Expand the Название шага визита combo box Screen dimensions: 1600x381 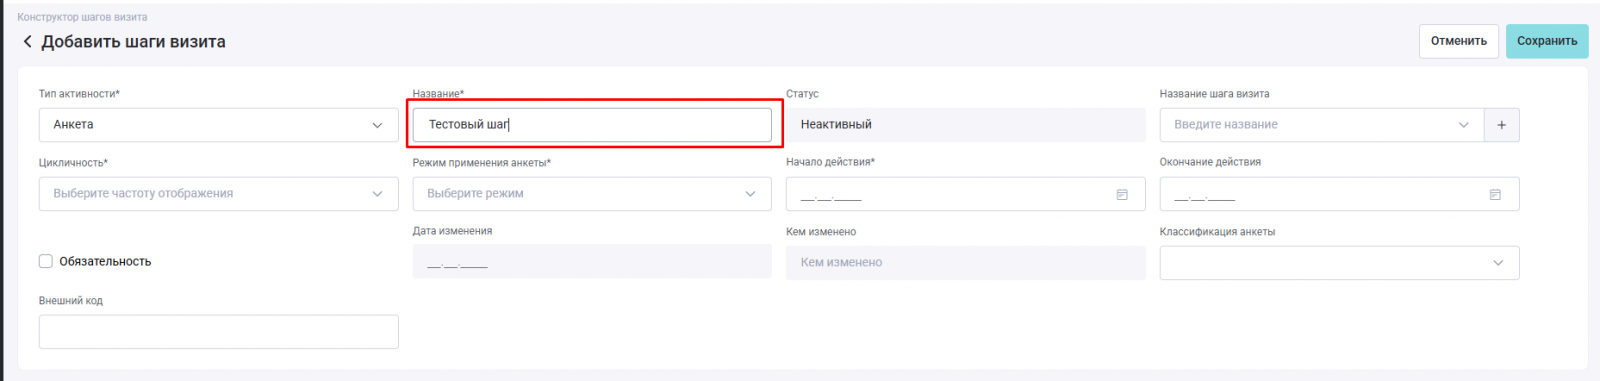[x=1322, y=125]
